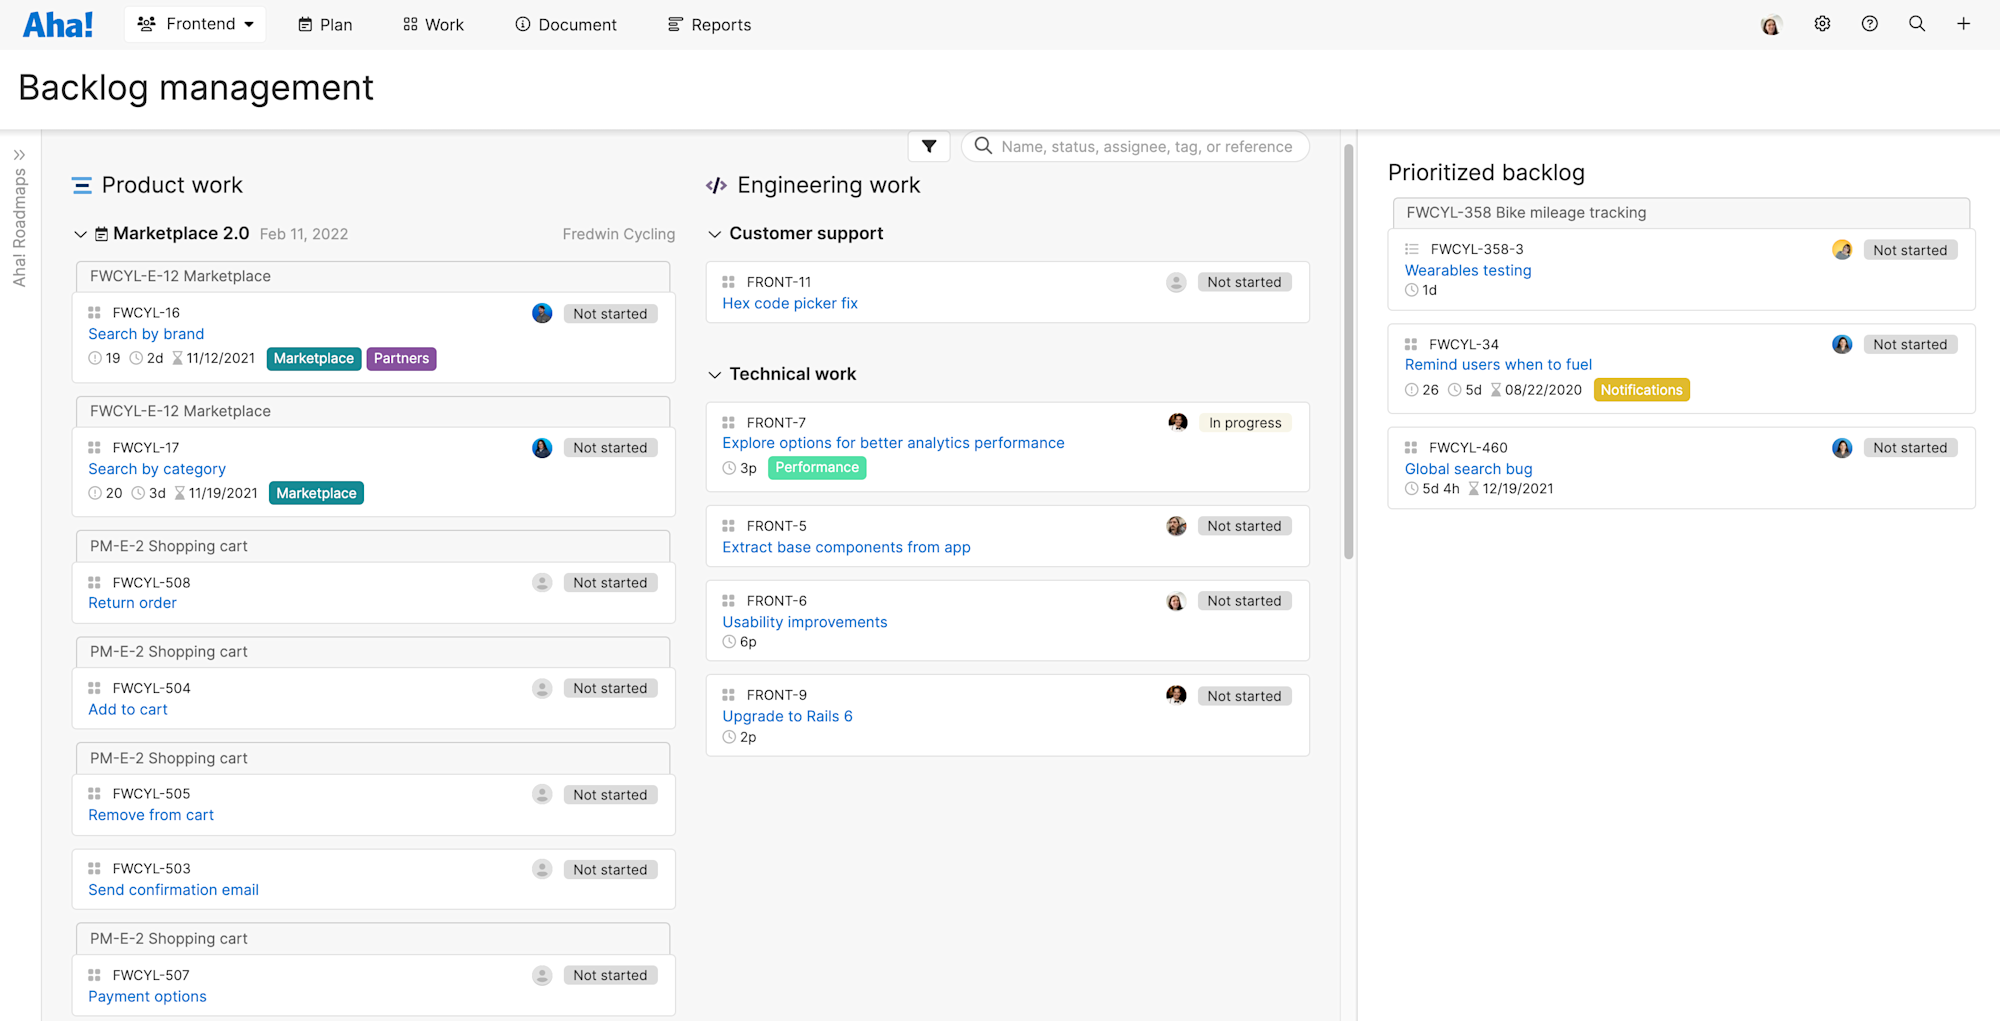Expand the Aha! Roadmaps sidebar
Screen dimensions: 2000x1021
(x=21, y=154)
